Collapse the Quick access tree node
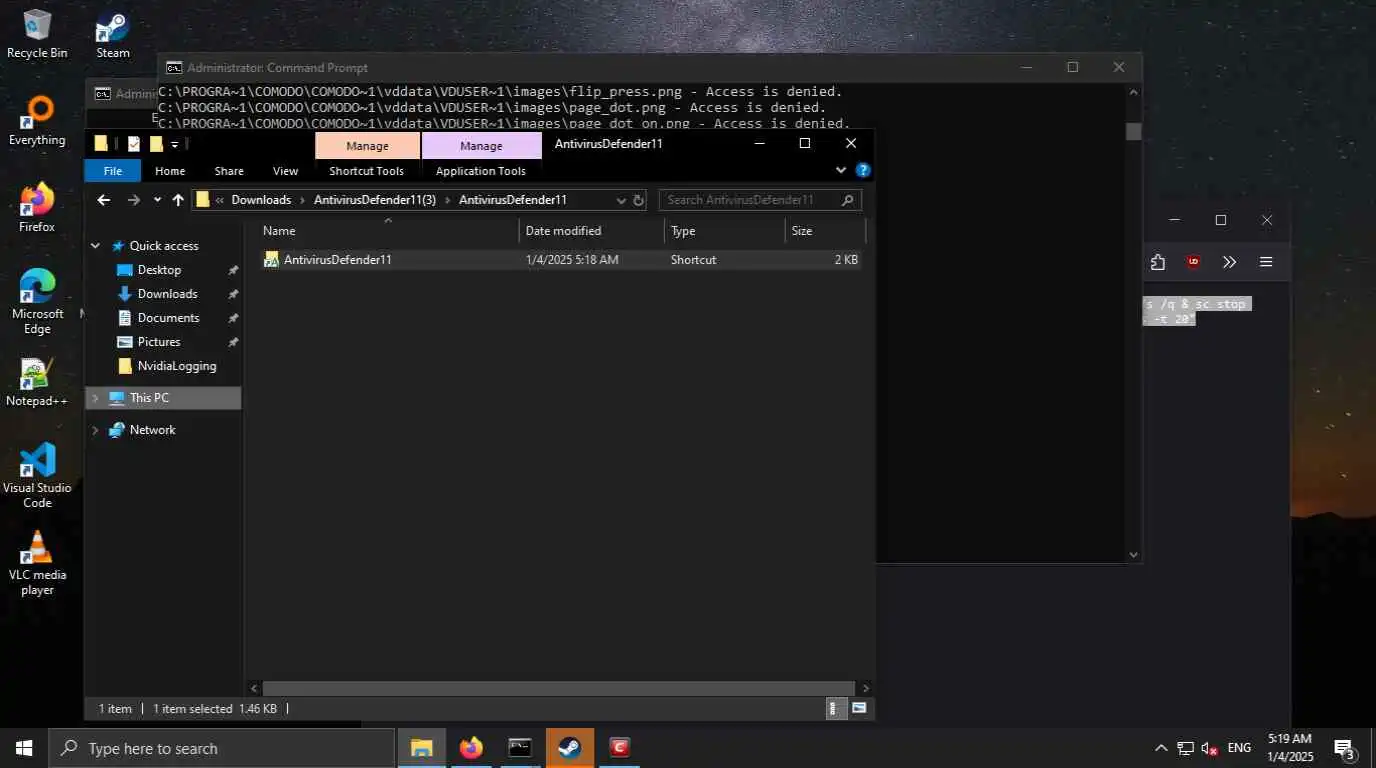Screen dimensions: 1376x768 coord(96,246)
